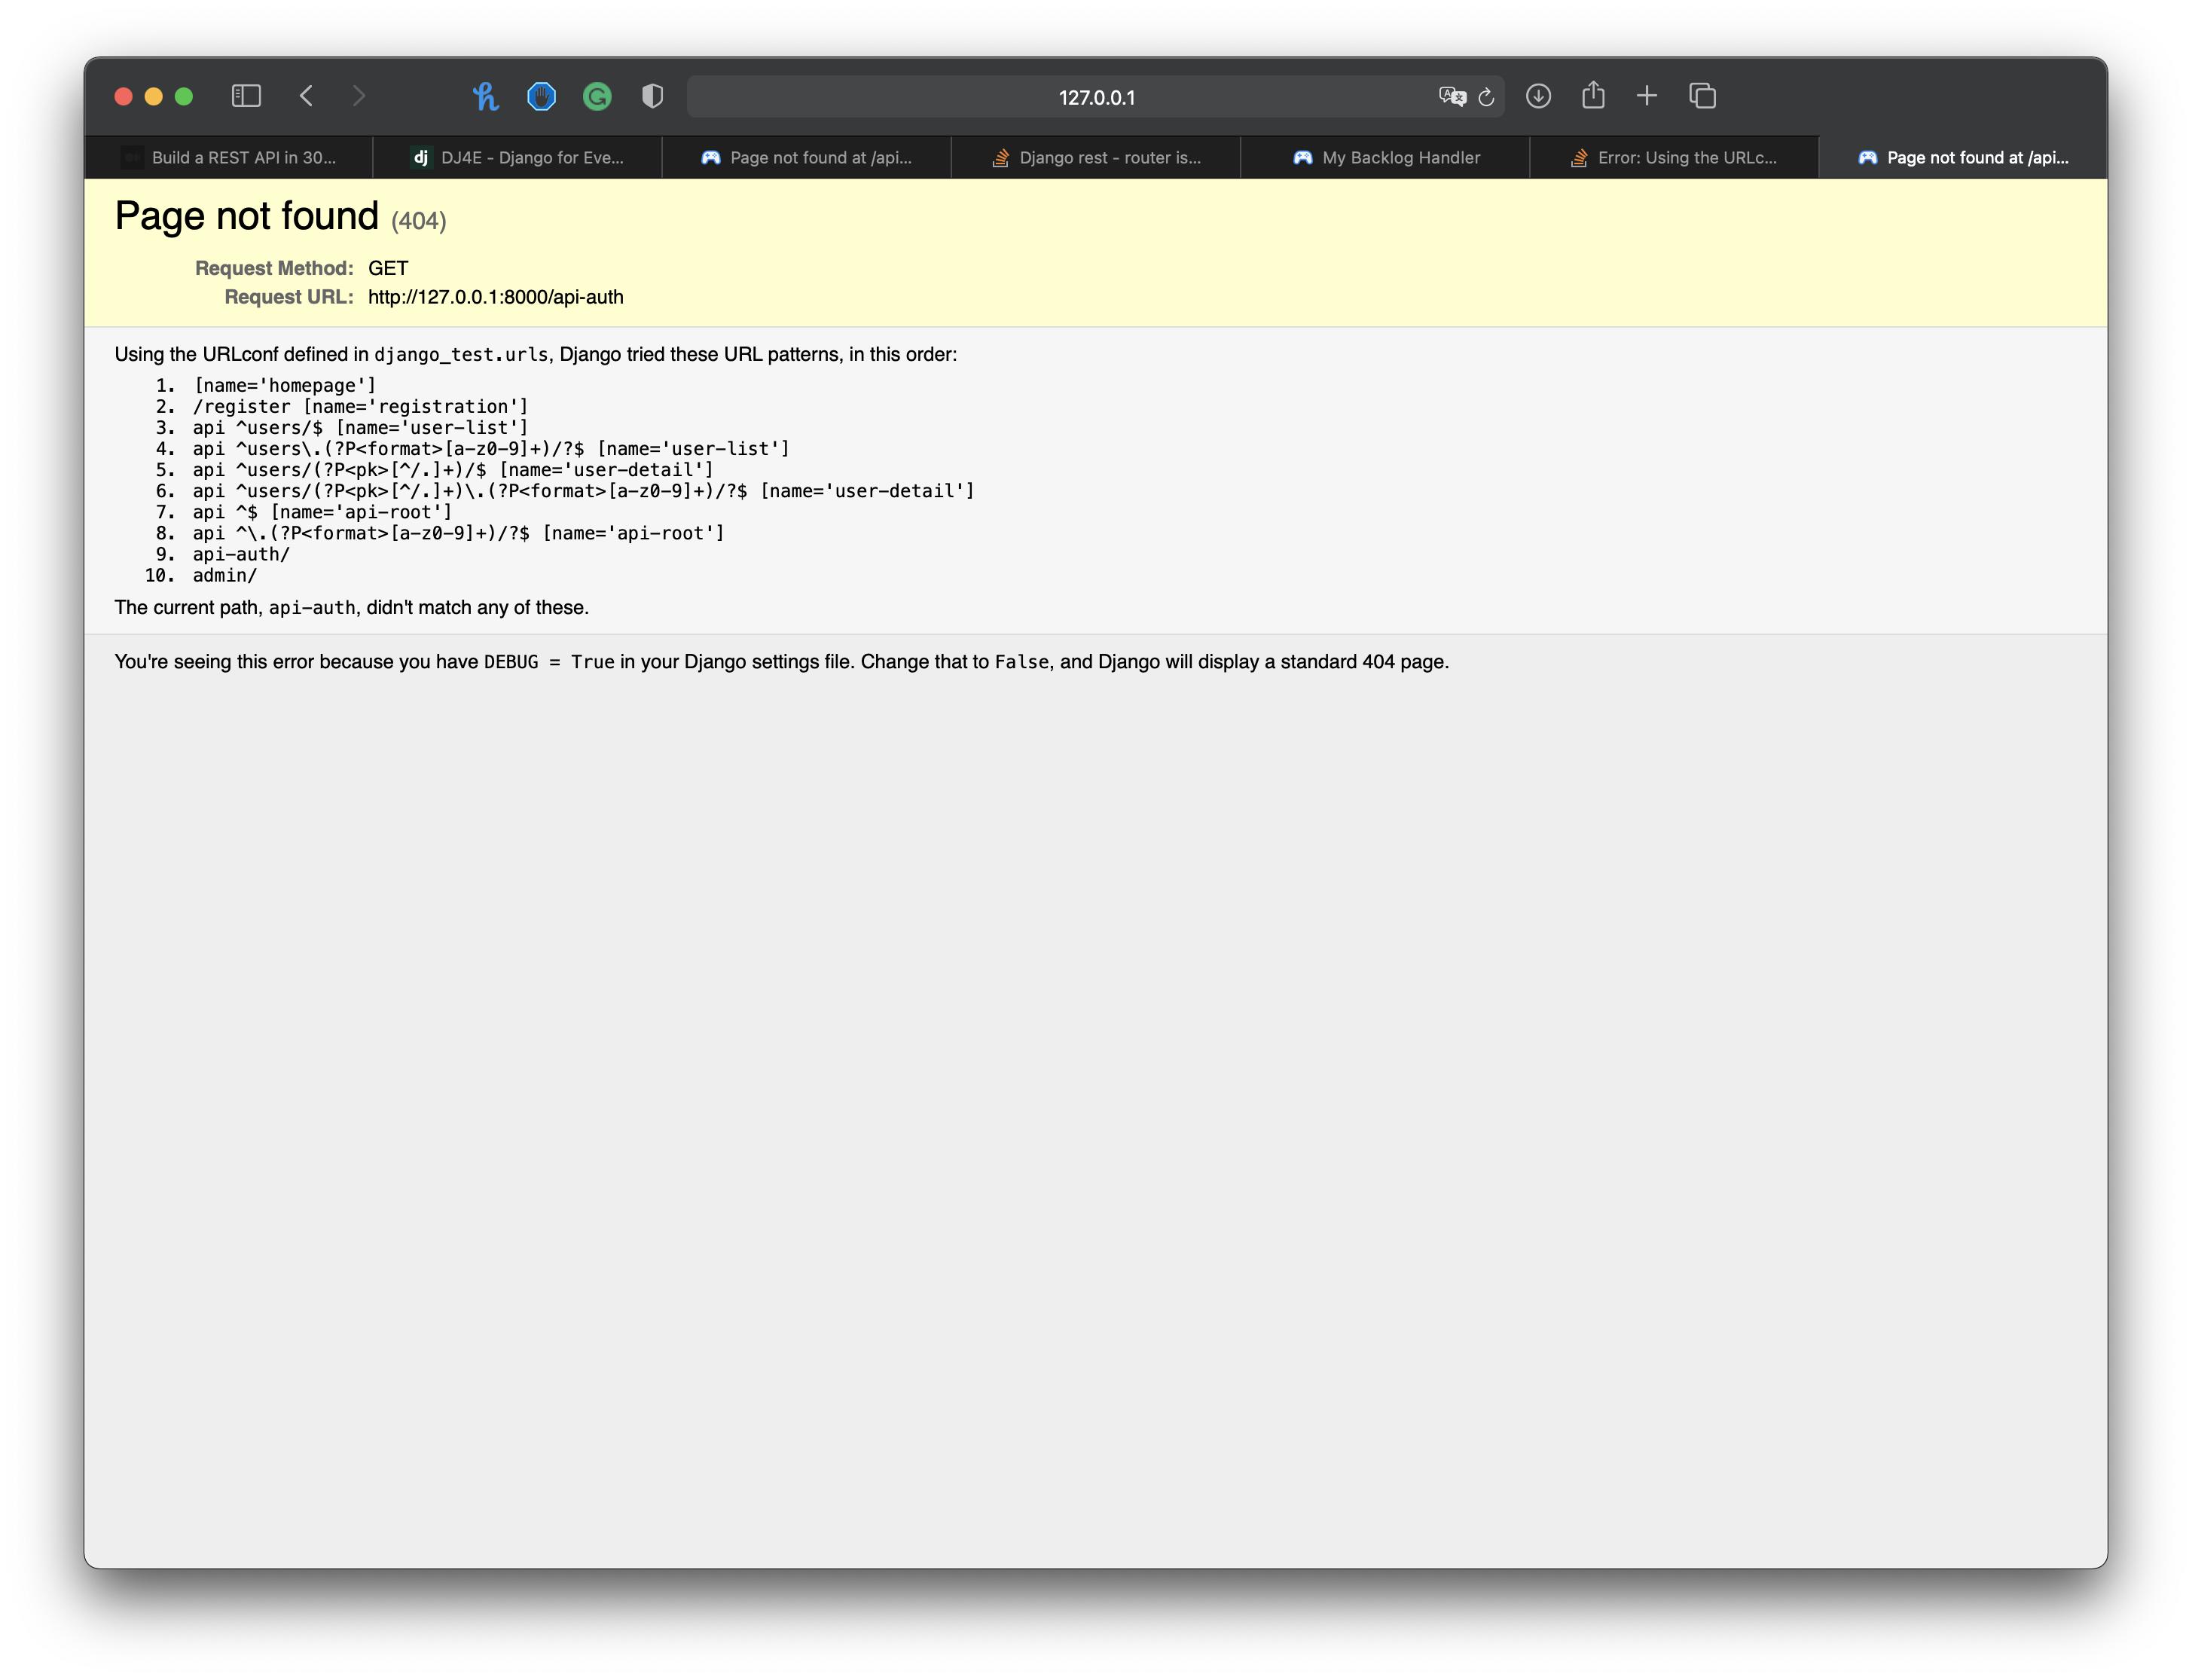Open the Hypothesis extension icon
This screenshot has height=1680, width=2192.
pos(486,96)
